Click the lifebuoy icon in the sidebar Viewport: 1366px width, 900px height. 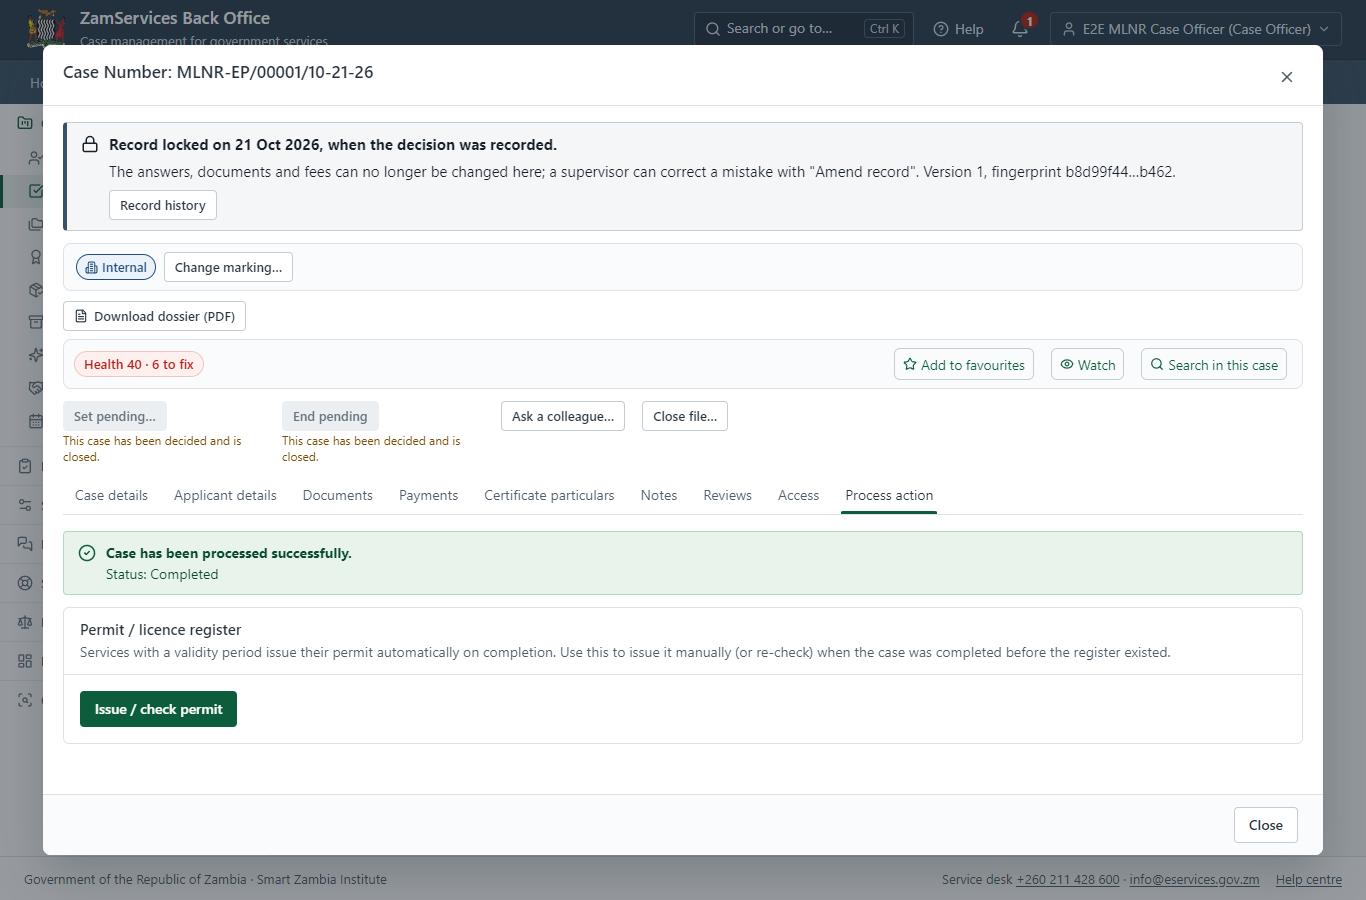click(x=25, y=583)
